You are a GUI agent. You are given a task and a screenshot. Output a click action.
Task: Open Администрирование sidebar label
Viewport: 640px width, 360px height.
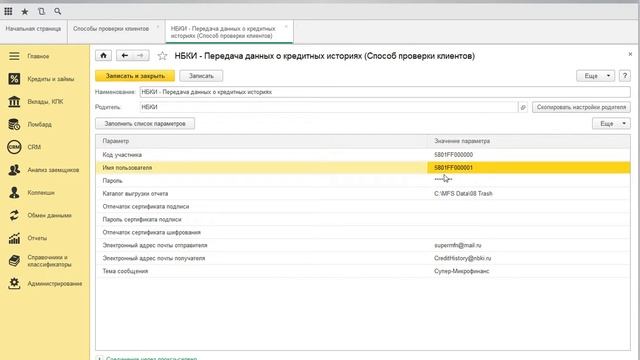(55, 283)
